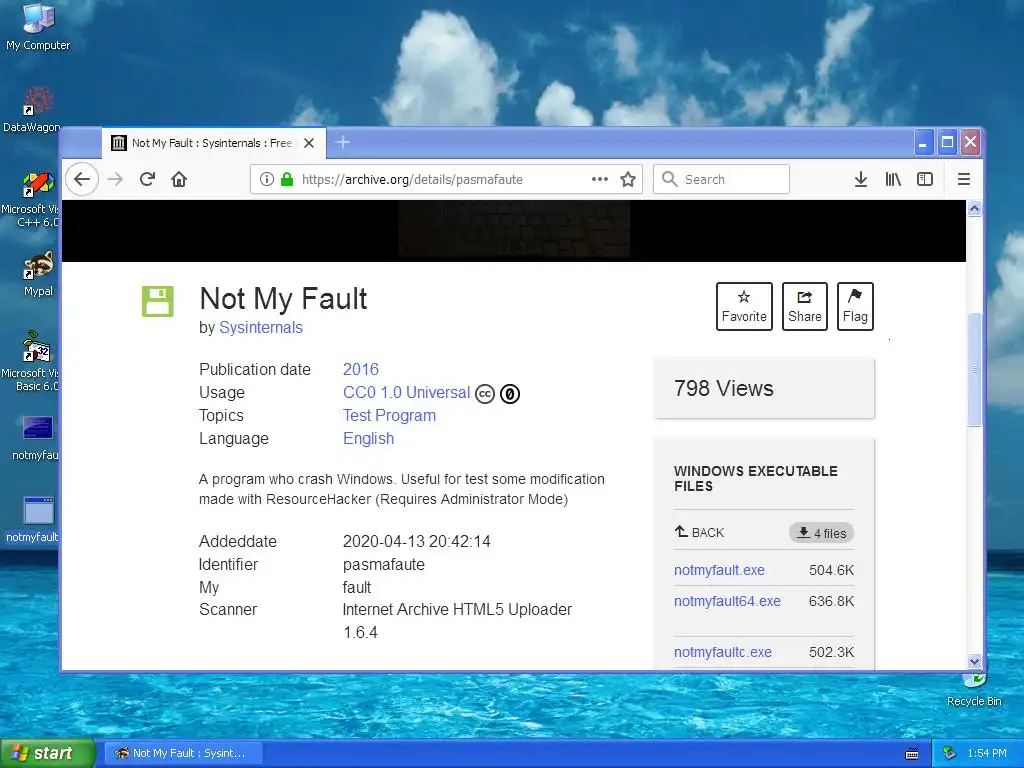Viewport: 1024px width, 768px height.
Task: Download notmyfault.exe
Action: point(719,570)
